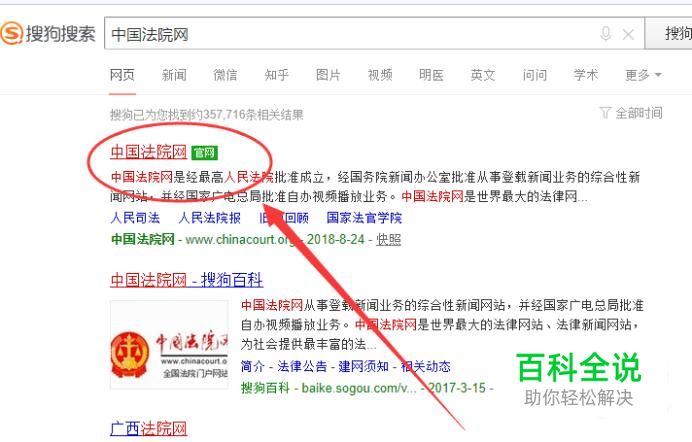Viewport: 692px width, 442px height.
Task: Open 中国法院网 - 搜狗百科 result
Action: click(x=187, y=280)
